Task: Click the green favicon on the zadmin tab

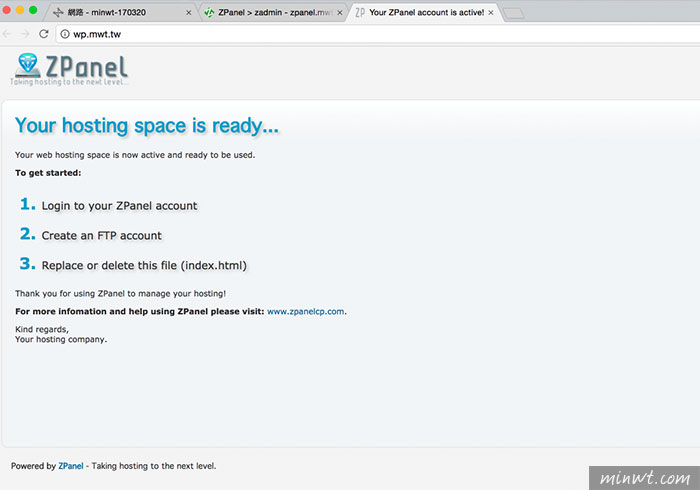Action: 209,12
